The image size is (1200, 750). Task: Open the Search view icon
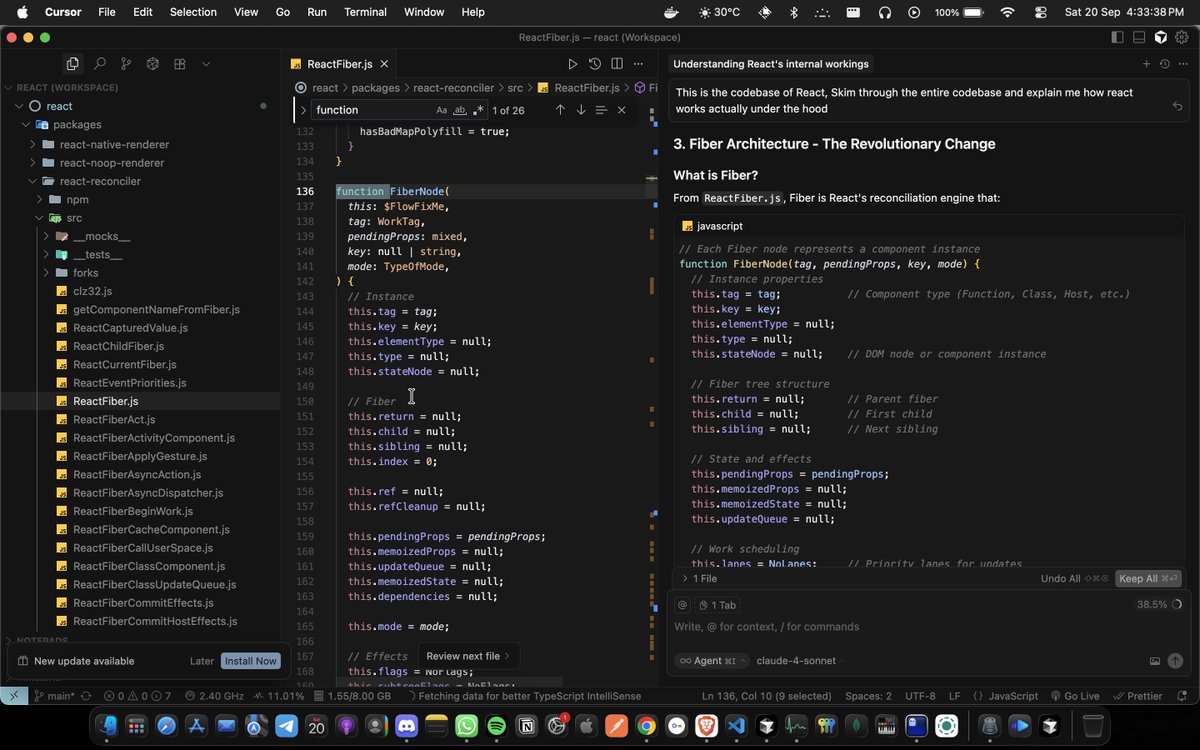[x=99, y=63]
